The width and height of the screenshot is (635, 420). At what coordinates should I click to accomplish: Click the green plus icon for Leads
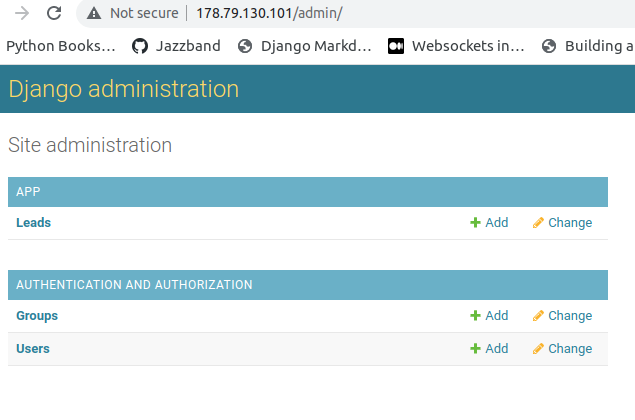tap(475, 222)
